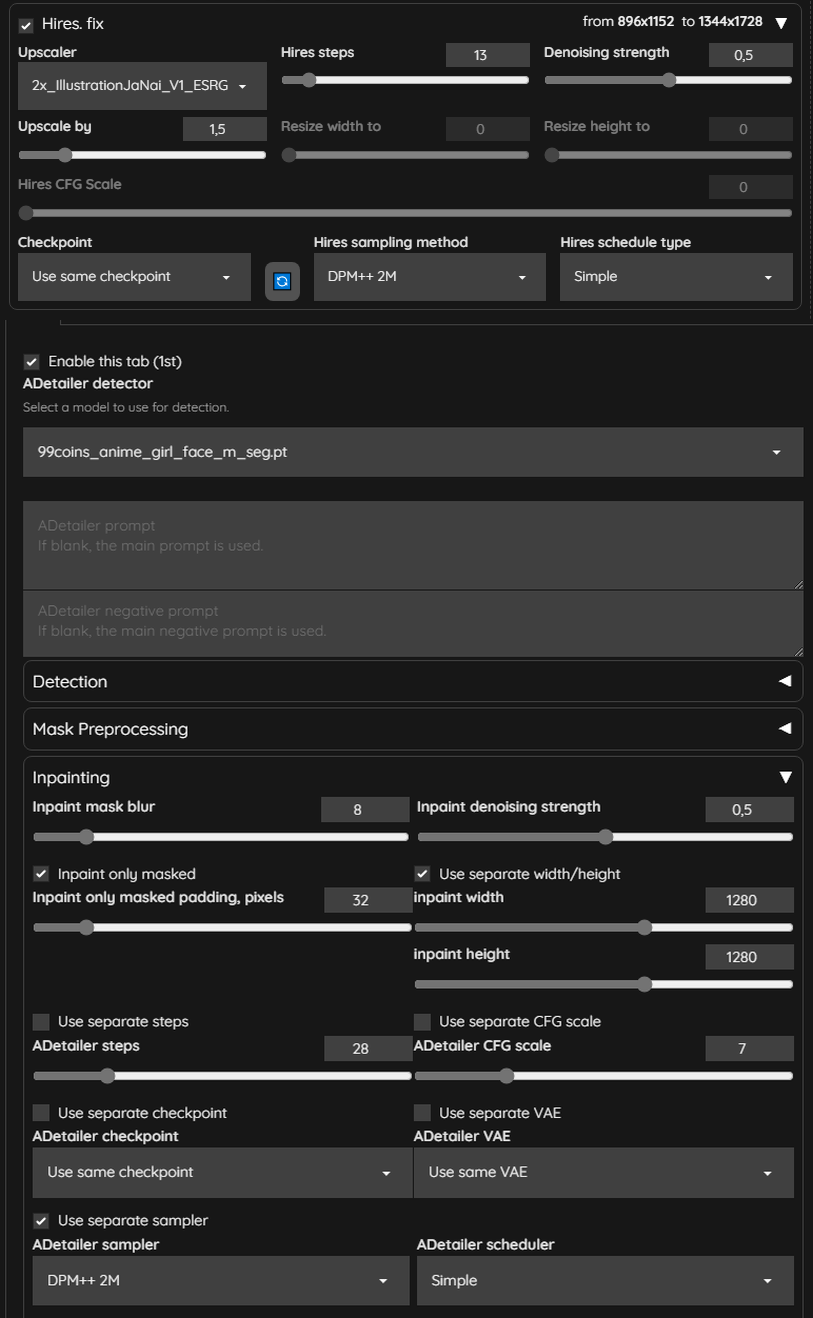Image resolution: width=813 pixels, height=1318 pixels.
Task: Collapse the Hires. fix section arrow
Action: click(x=781, y=22)
